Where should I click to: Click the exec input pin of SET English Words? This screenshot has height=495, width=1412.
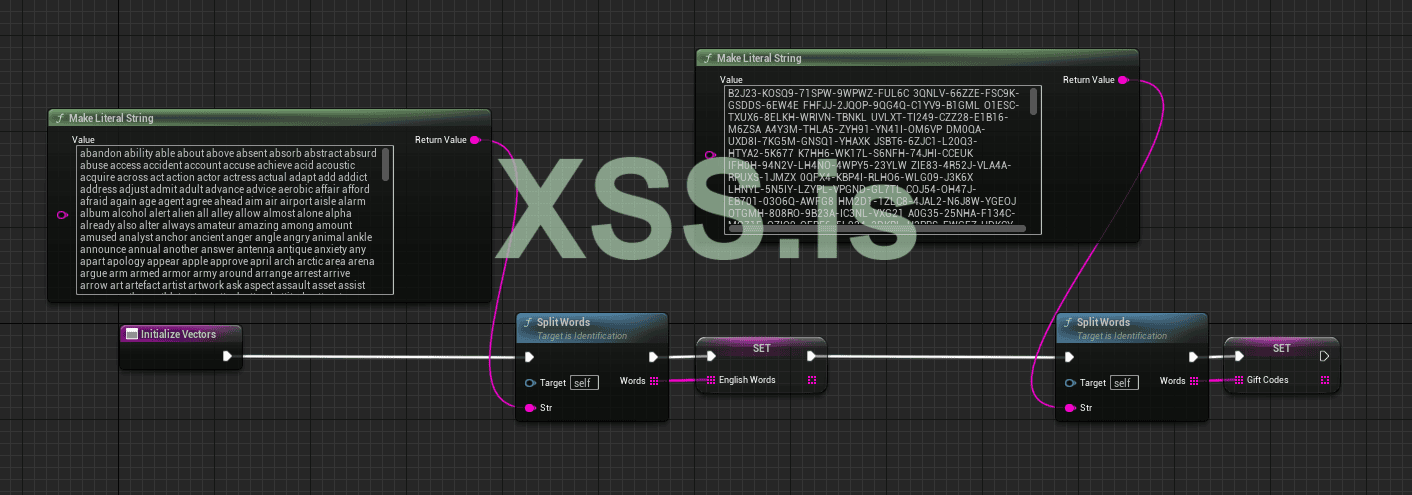tap(711, 355)
